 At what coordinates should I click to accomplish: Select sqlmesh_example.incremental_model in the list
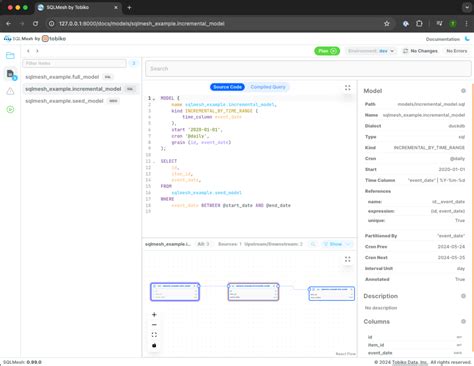pos(80,89)
